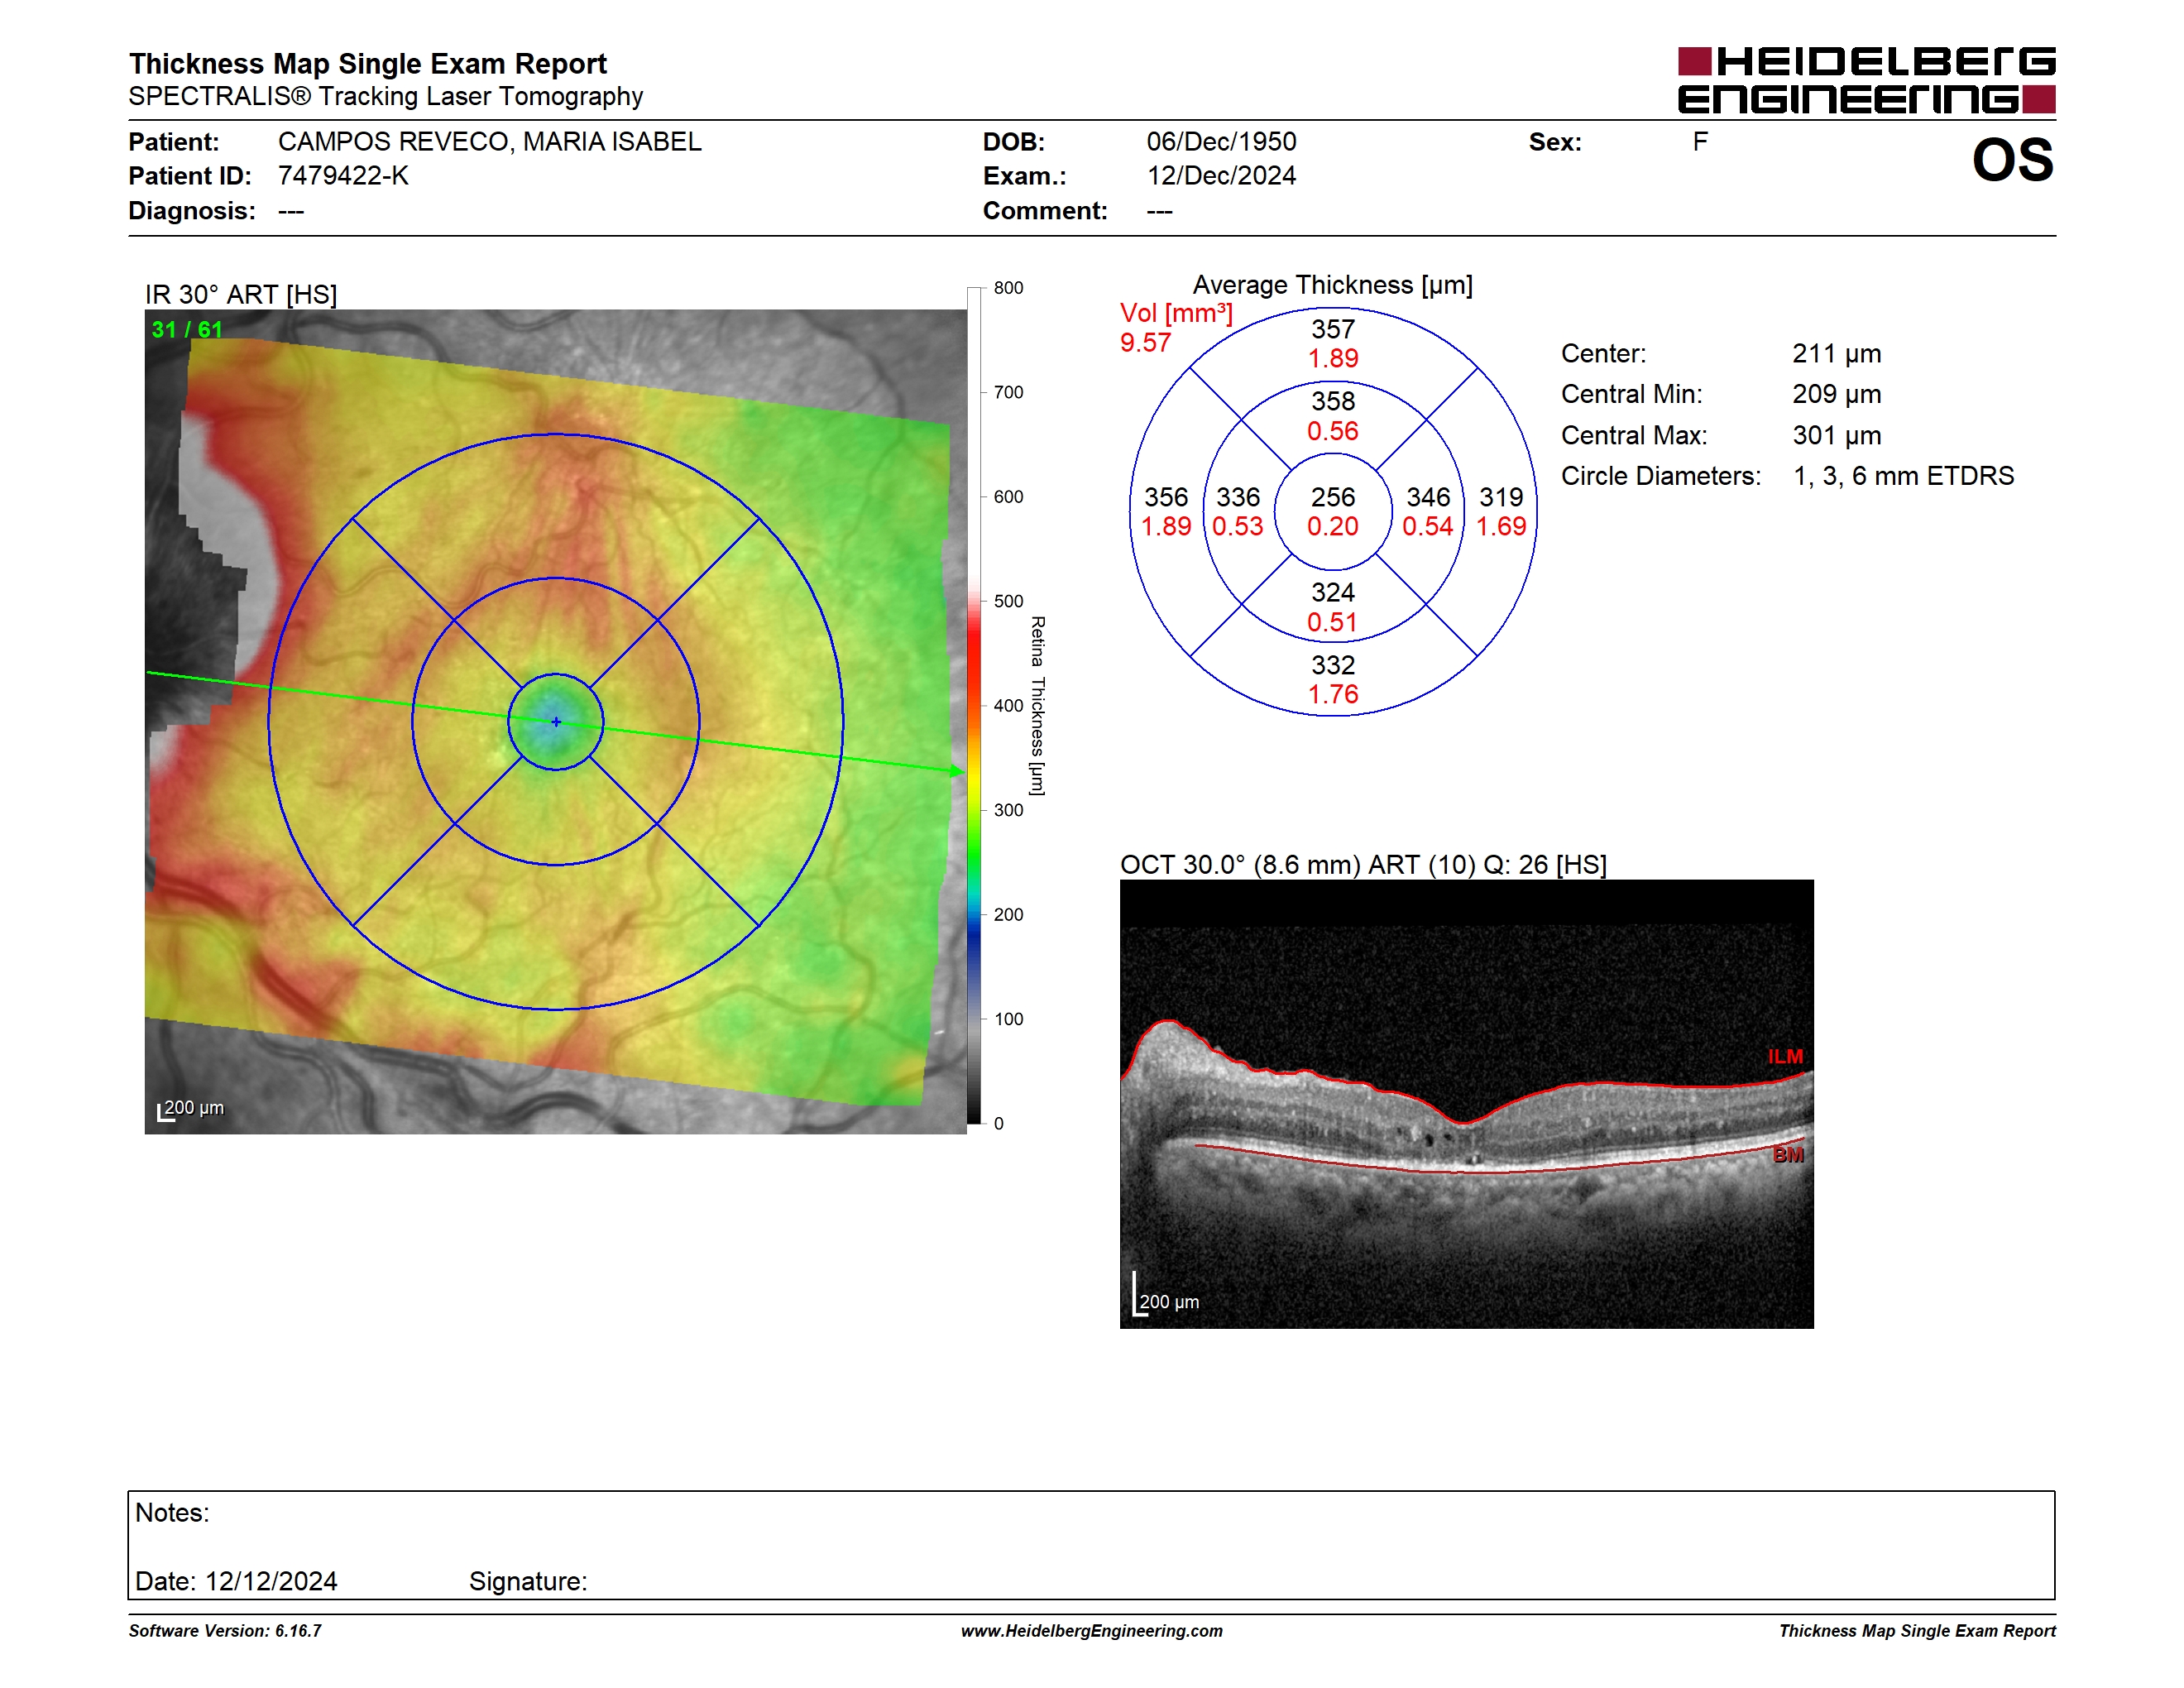The height and width of the screenshot is (1688, 2184).
Task: Click the 'Retina Thickness [µm]' axis label
Action: (x=1037, y=706)
